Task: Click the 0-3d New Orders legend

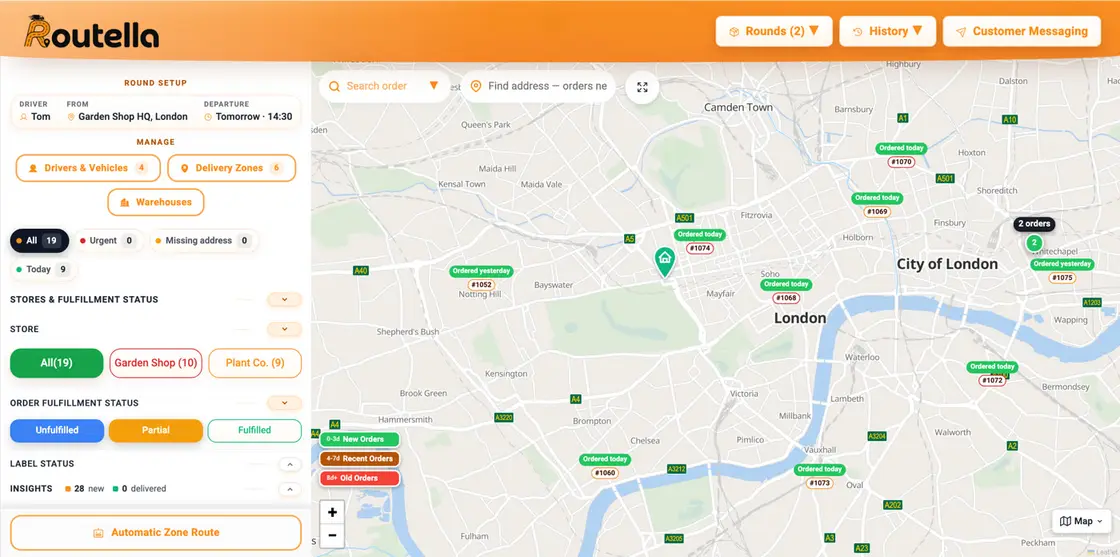Action: coord(359,439)
